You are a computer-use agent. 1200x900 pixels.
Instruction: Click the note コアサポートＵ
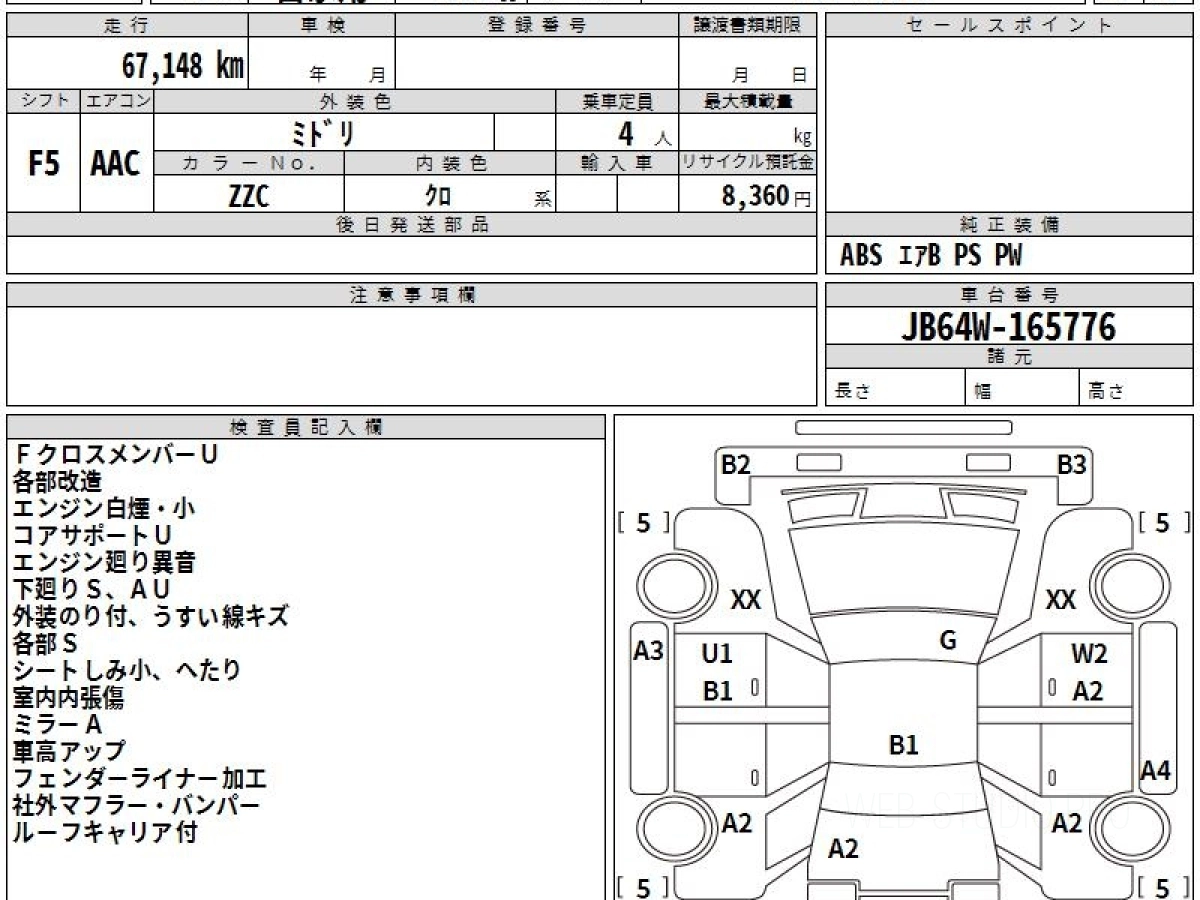point(93,535)
